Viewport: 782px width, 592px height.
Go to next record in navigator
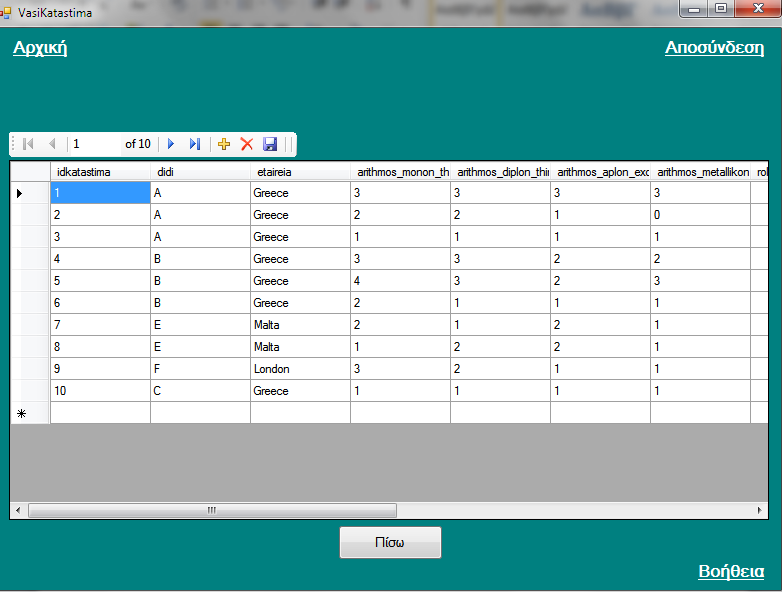(171, 144)
